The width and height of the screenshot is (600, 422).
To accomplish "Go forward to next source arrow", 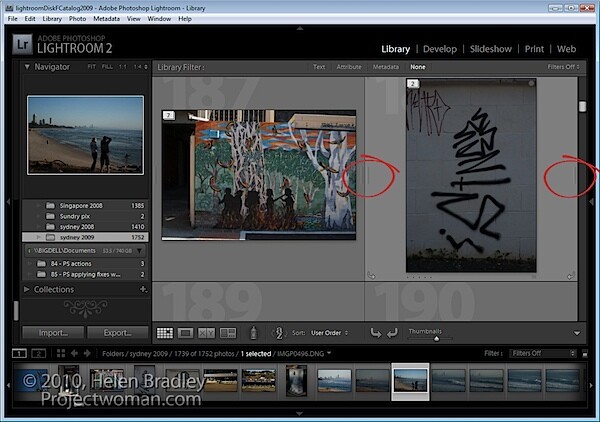I will [87, 353].
